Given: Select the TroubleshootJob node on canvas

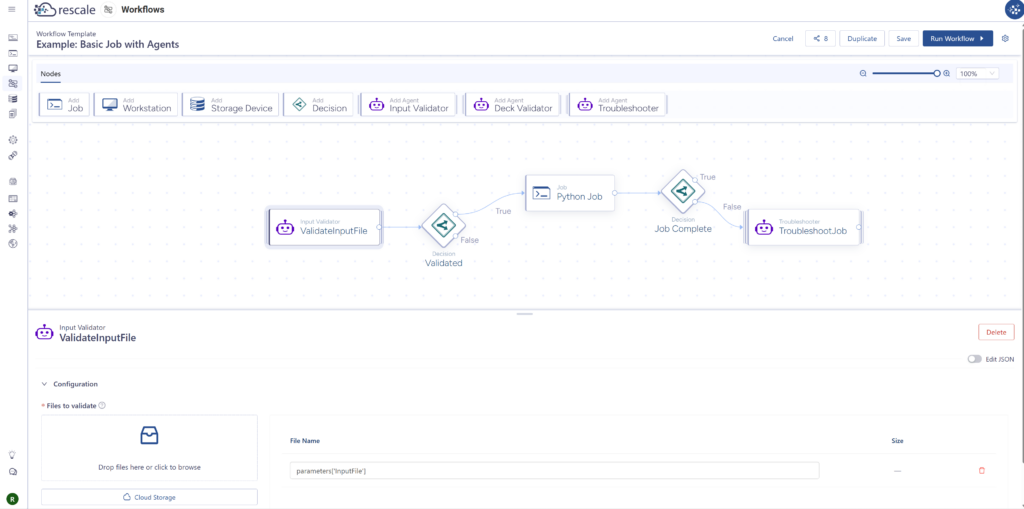Looking at the screenshot, I should pos(803,227).
